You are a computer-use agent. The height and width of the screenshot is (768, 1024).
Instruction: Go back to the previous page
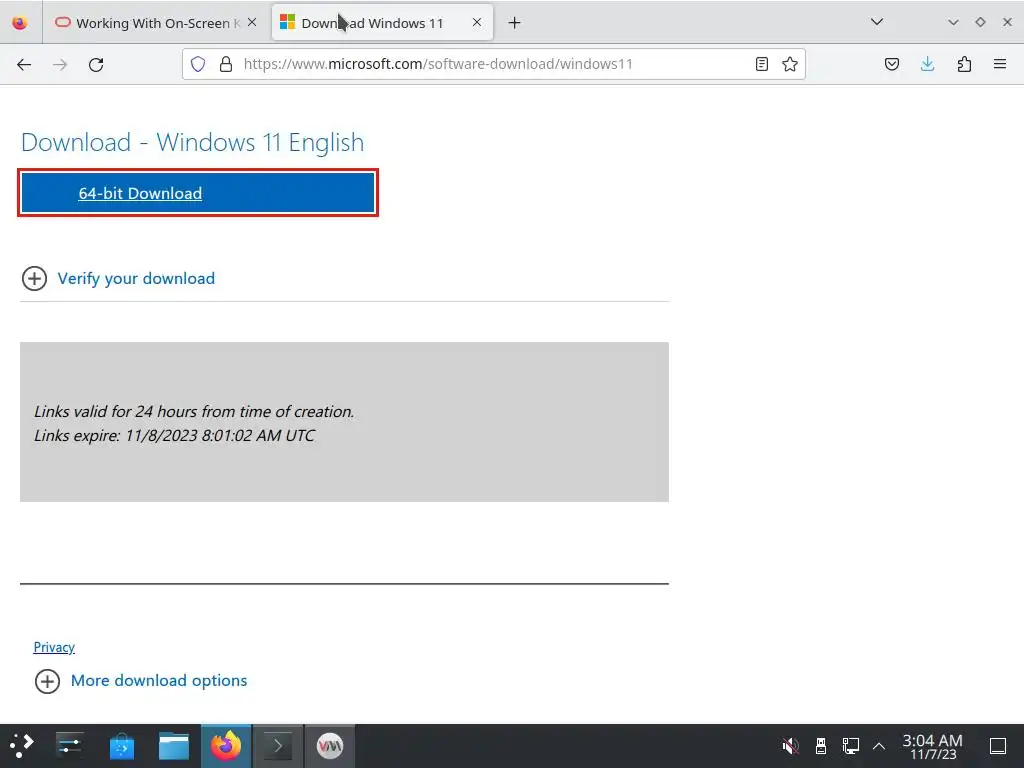click(24, 64)
